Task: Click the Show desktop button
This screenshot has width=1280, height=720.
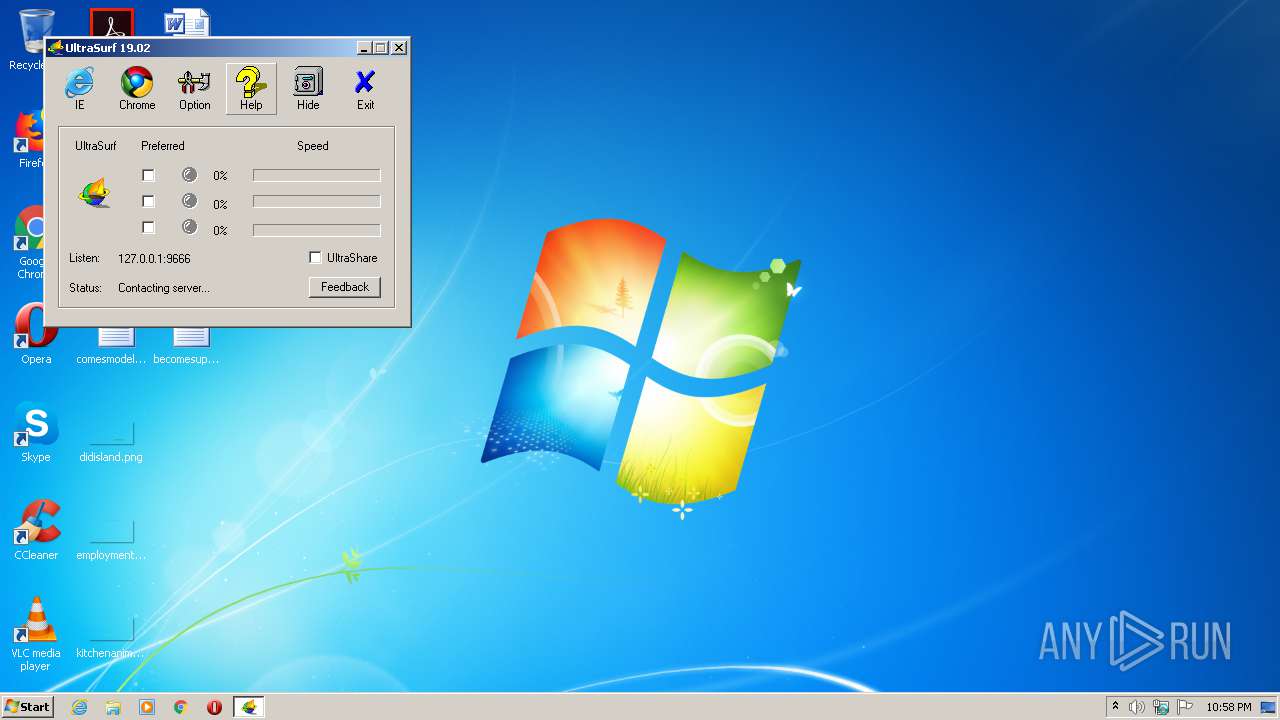Action: tap(1269, 707)
